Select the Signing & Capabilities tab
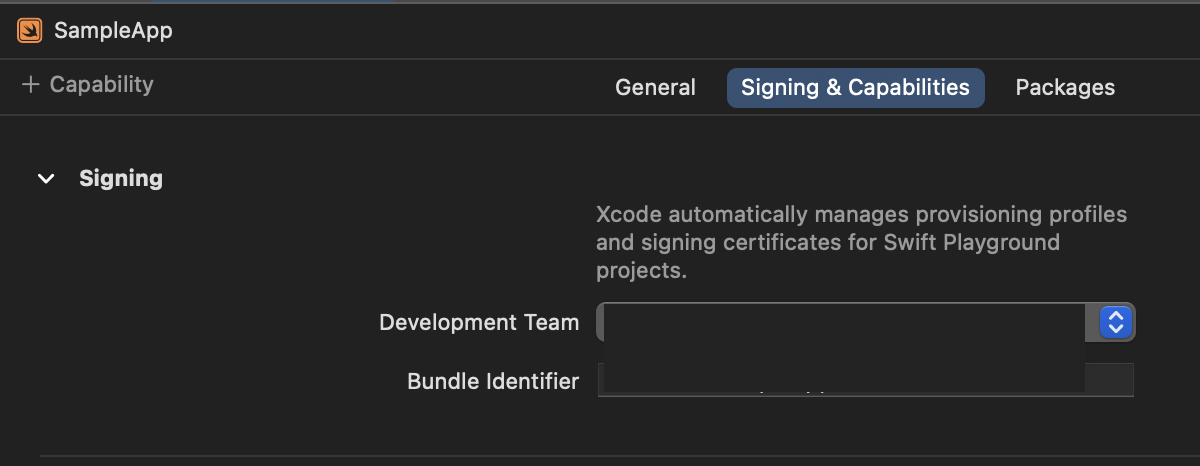The height and width of the screenshot is (466, 1200). (855, 87)
